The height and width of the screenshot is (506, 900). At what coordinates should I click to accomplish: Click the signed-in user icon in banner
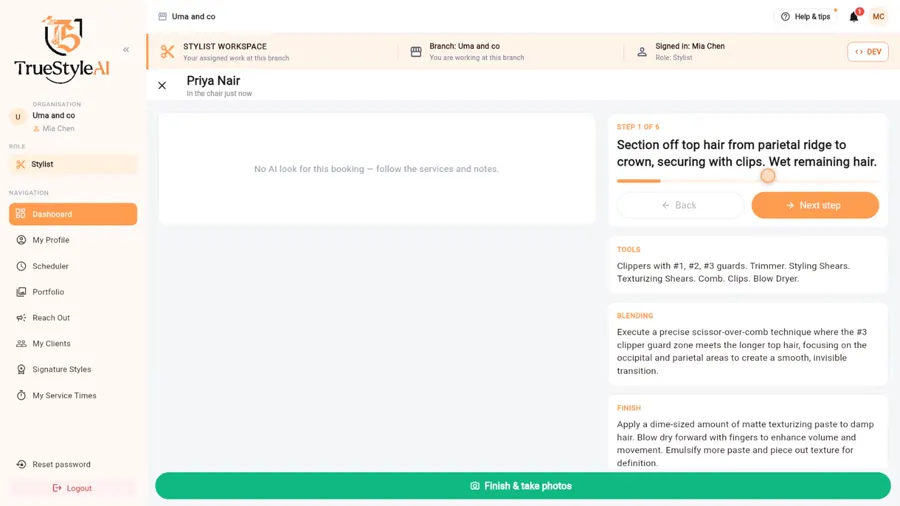pos(642,52)
